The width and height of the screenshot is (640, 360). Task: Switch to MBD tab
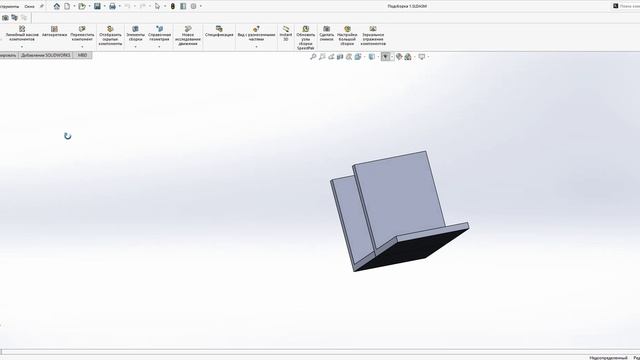[82, 55]
